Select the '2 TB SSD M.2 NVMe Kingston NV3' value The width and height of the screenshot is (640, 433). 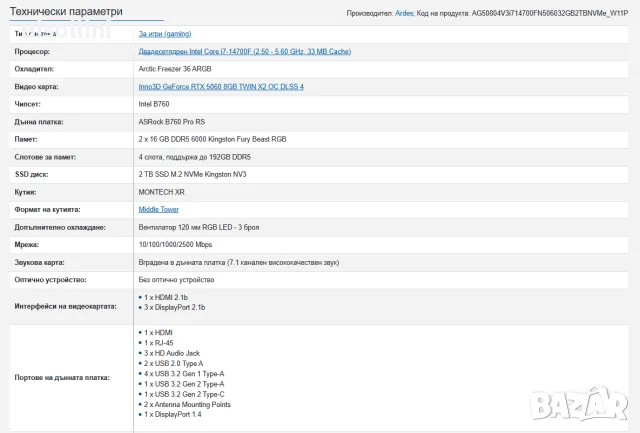click(192, 174)
